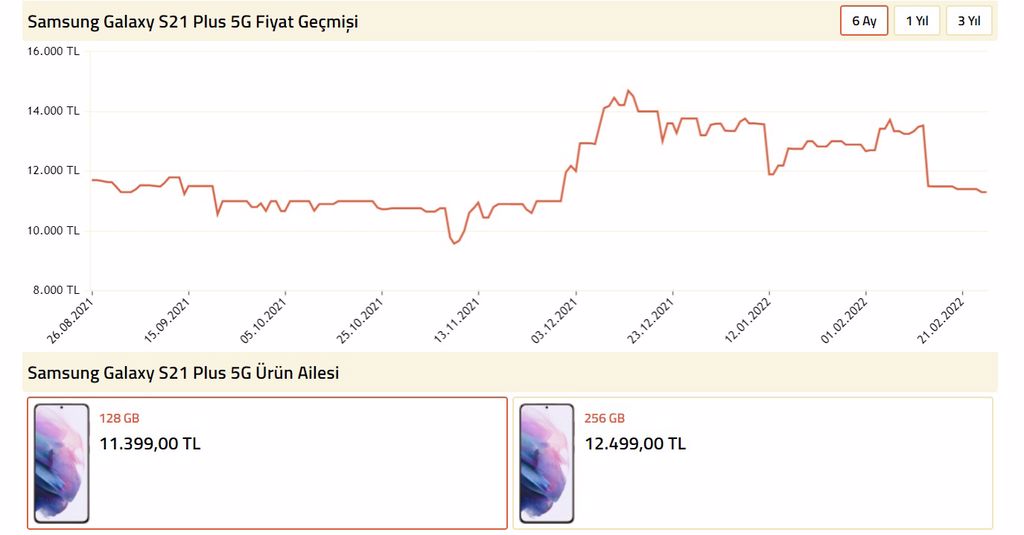
Task: Select the 256 GB variant label
Action: click(604, 418)
